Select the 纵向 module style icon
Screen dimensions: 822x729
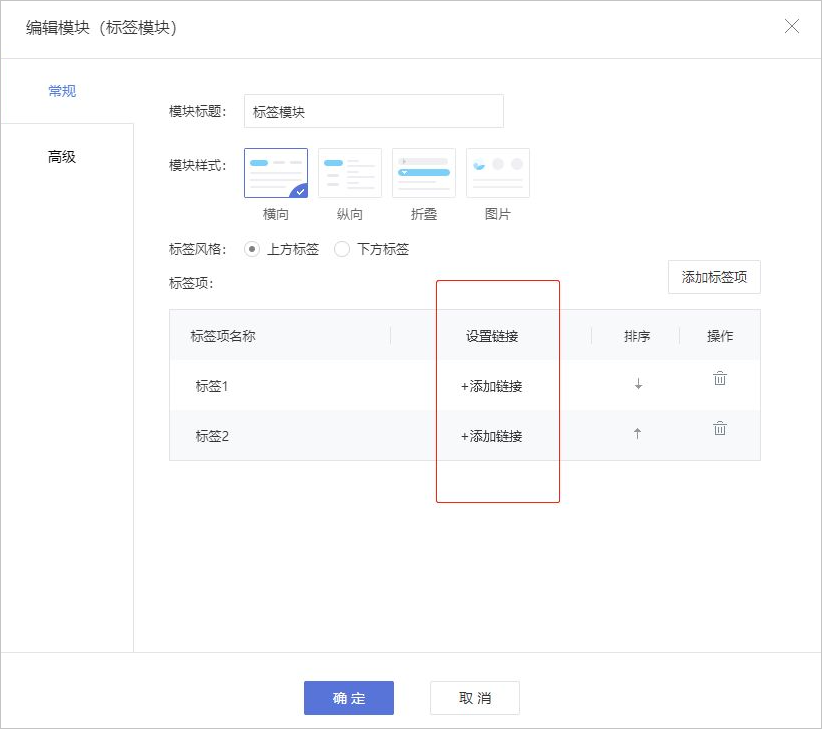coord(350,173)
